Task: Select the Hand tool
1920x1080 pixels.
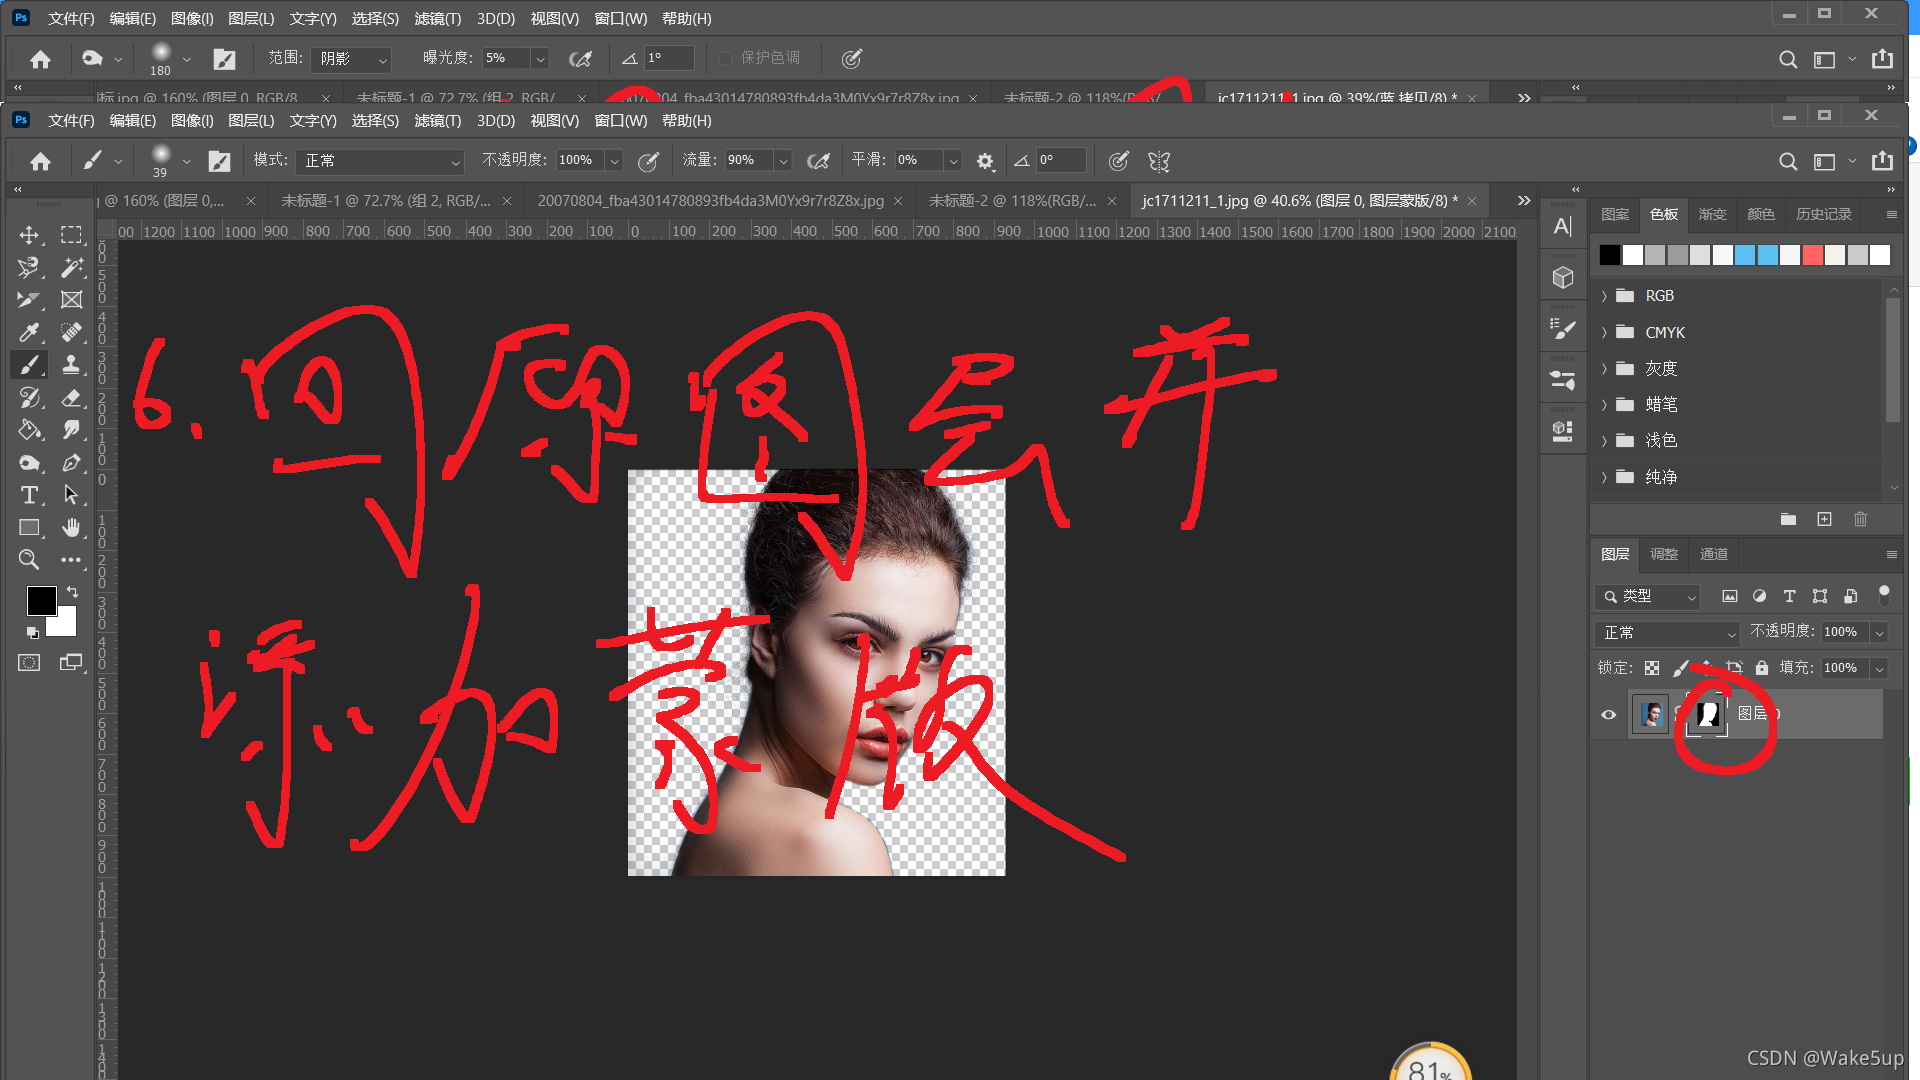Action: [x=71, y=528]
